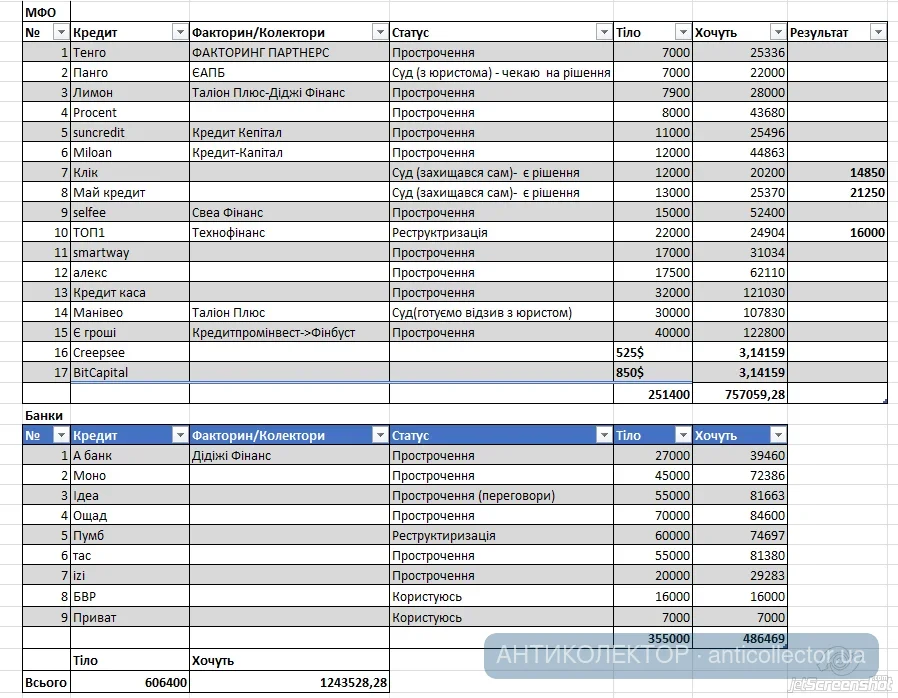Select the izi bank cell
Screen dimensions: 898x698
click(x=130, y=575)
